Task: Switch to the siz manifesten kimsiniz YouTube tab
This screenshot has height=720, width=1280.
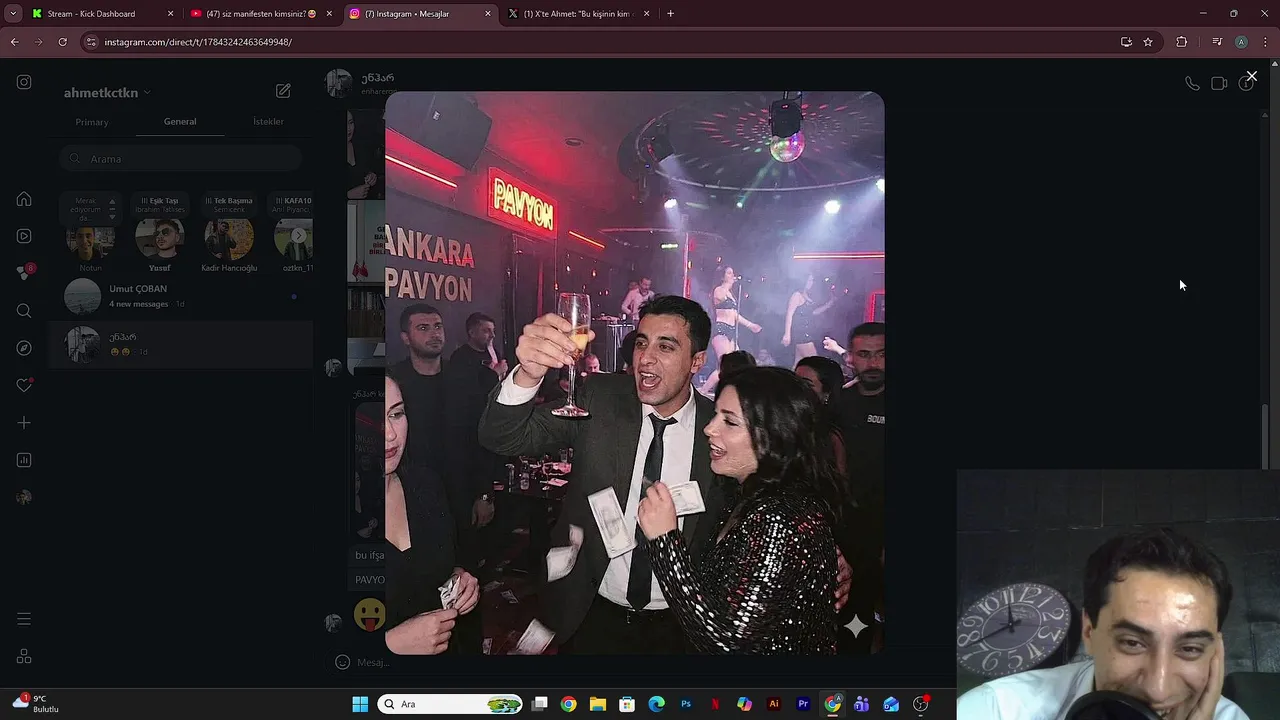Action: (x=262, y=14)
